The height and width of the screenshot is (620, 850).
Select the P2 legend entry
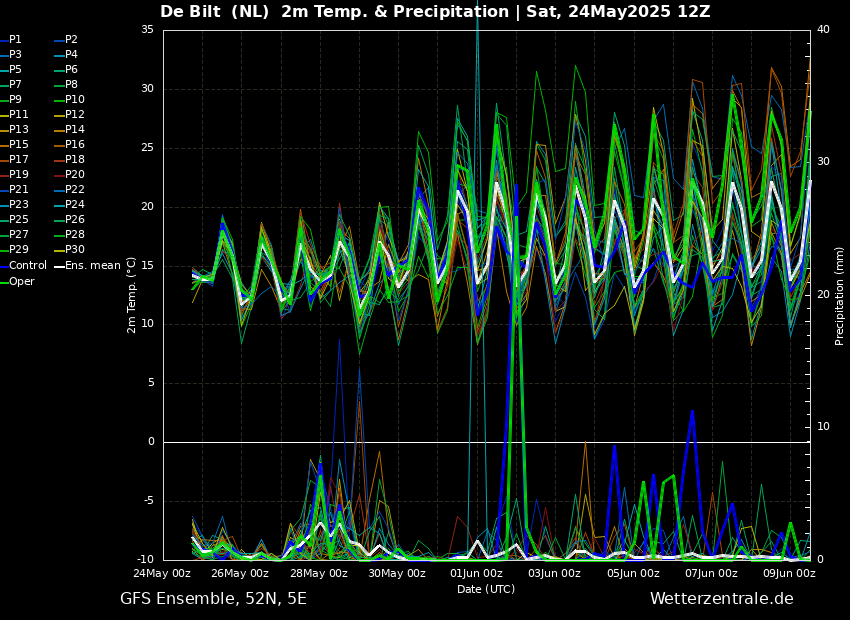coord(71,40)
